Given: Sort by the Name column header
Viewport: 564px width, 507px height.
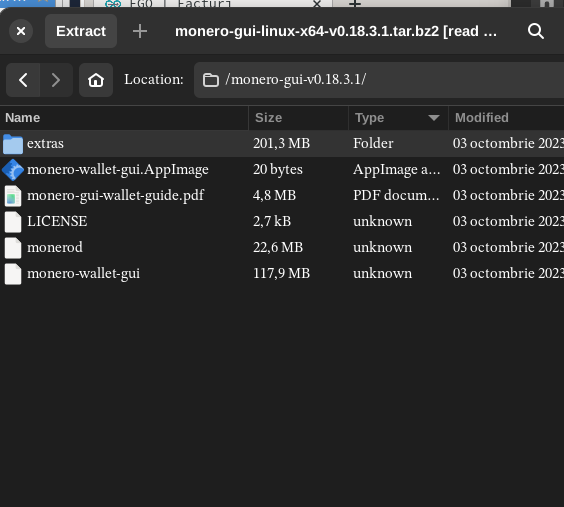Looking at the screenshot, I should pos(124,118).
